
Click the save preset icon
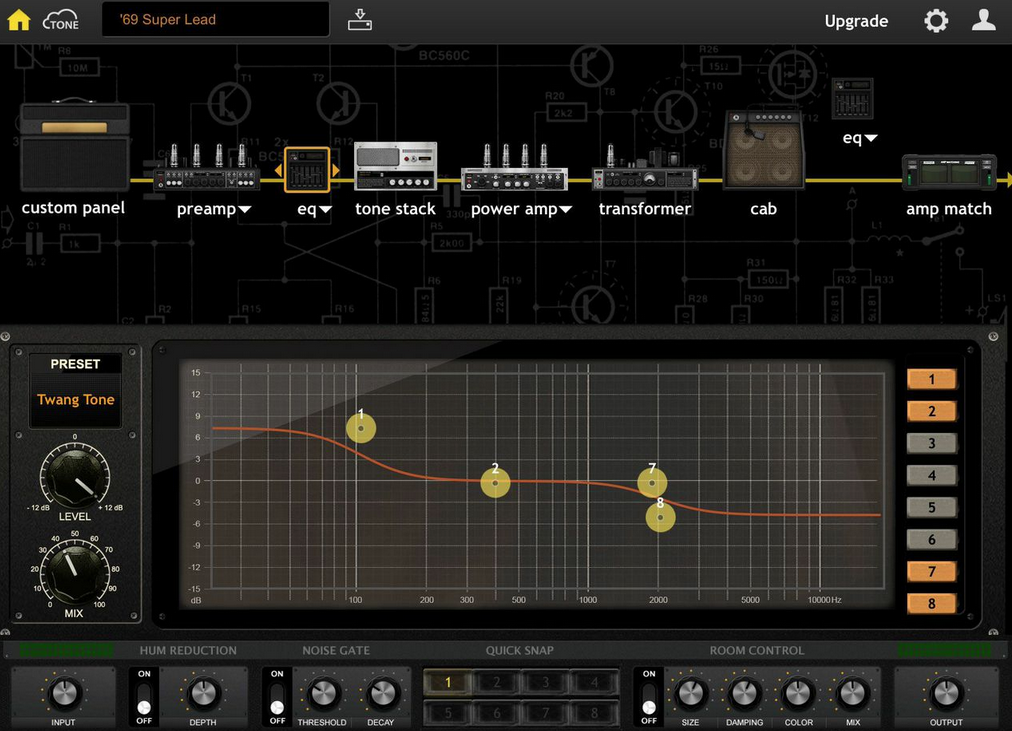(359, 20)
